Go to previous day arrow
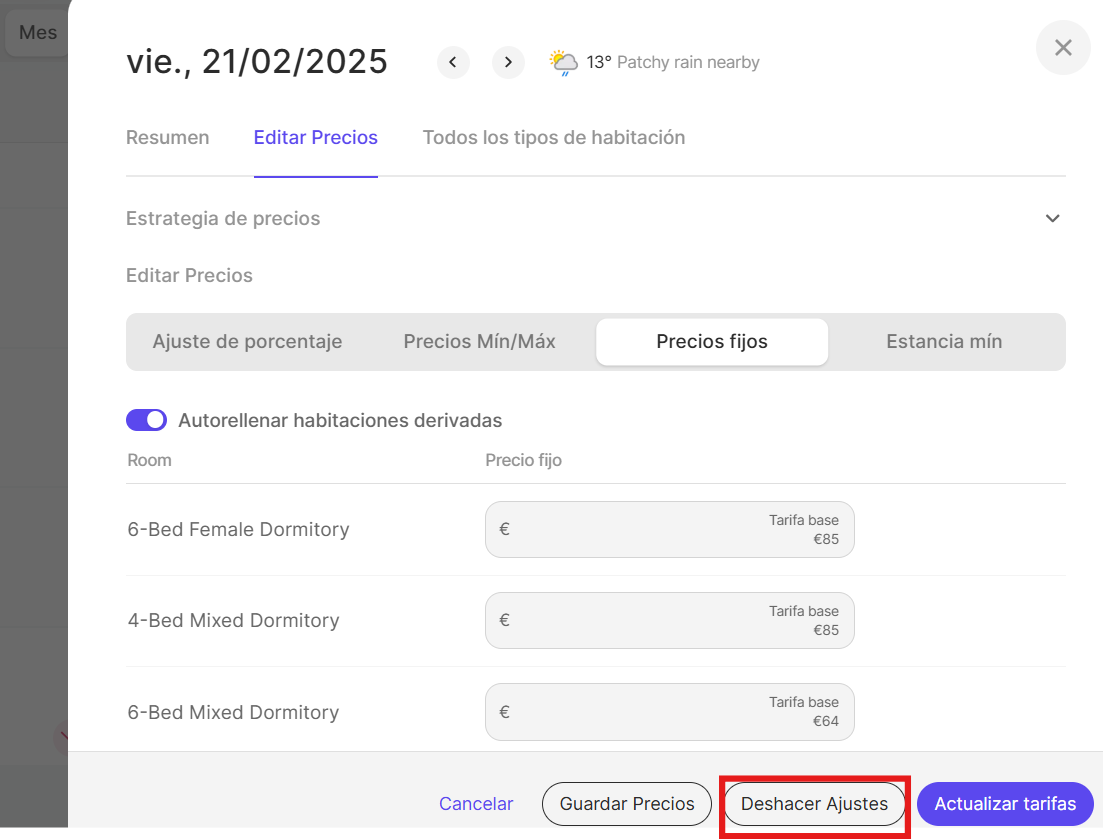The width and height of the screenshot is (1103, 839). [x=453, y=62]
